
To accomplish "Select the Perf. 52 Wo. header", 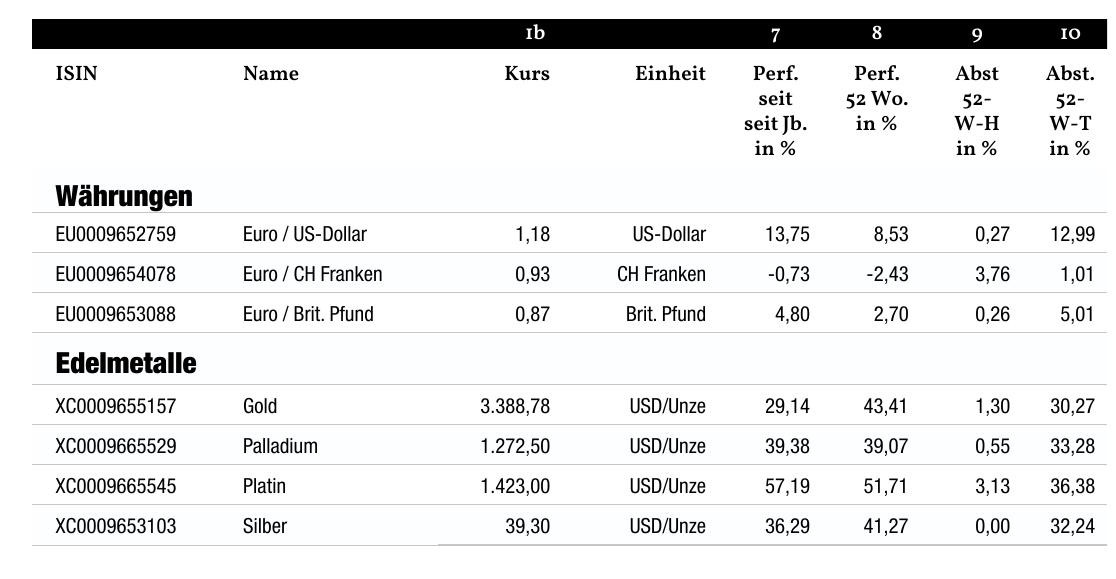I will (876, 98).
